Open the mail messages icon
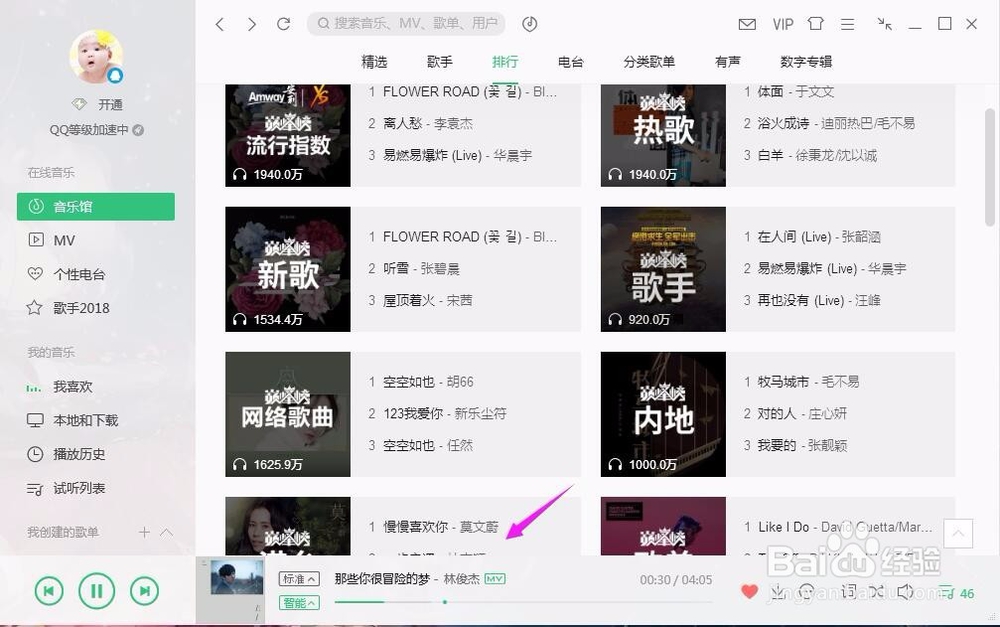Screen dimensions: 1000x627 click(747, 24)
